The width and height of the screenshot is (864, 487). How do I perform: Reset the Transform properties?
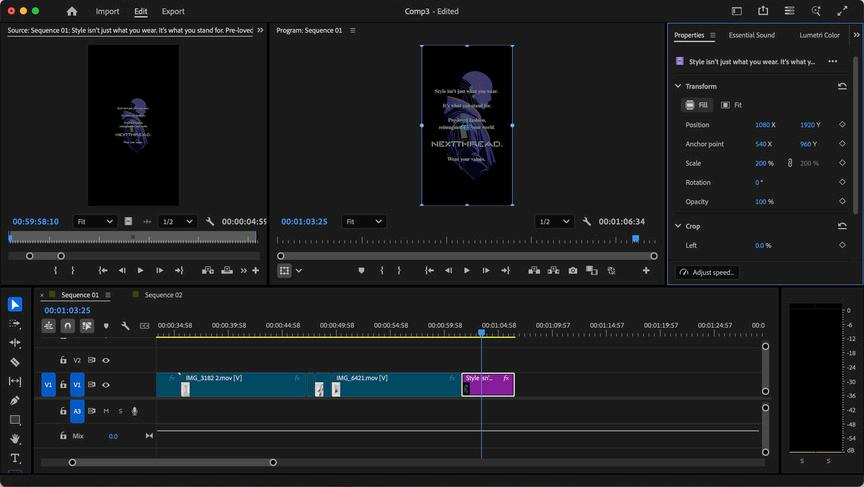[842, 86]
